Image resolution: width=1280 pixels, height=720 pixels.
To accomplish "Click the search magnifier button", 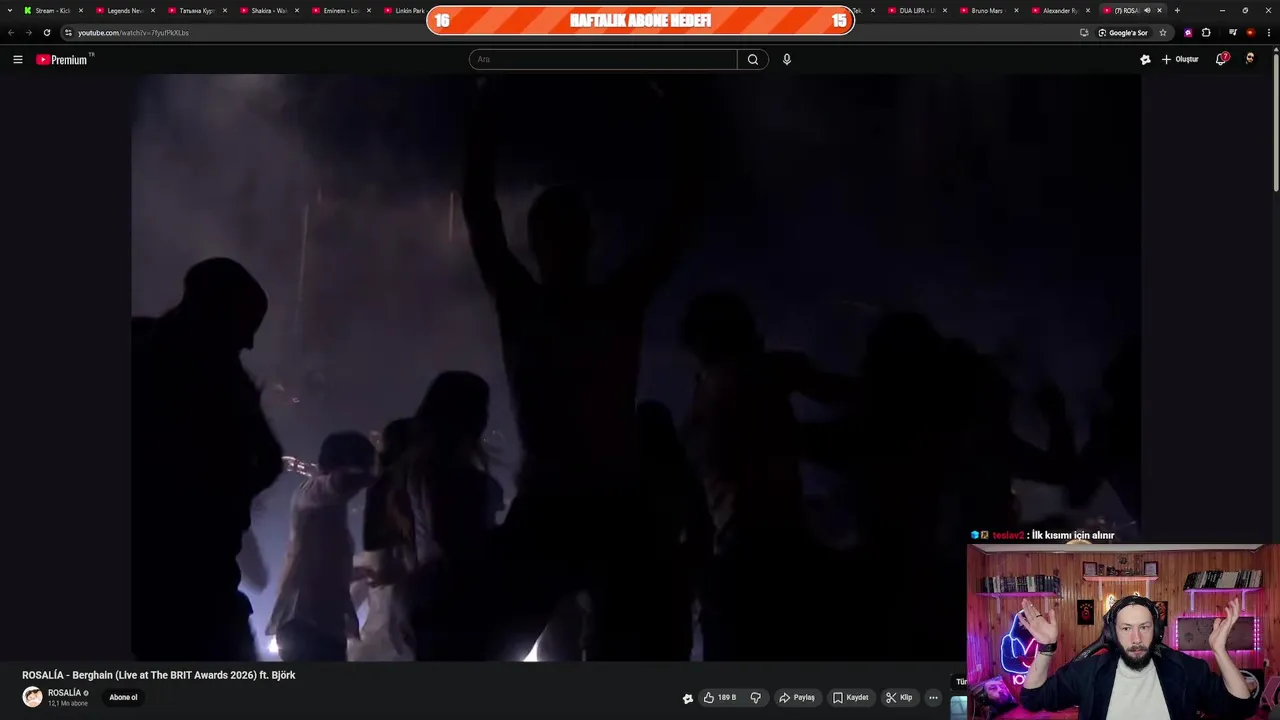I will click(753, 59).
